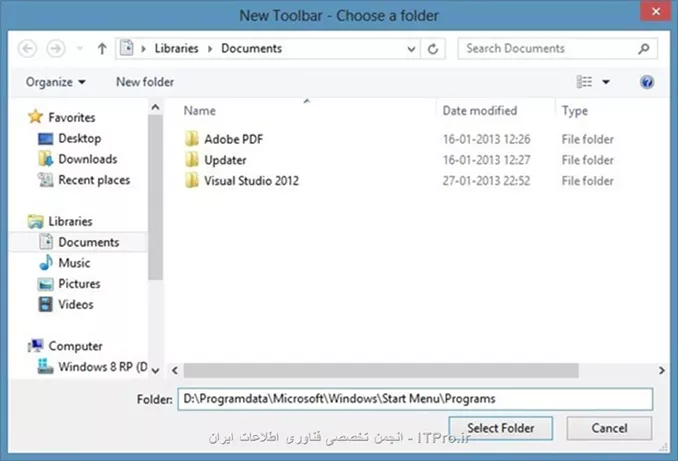Open the recent locations dropdown arrow
The image size is (678, 461).
coord(80,48)
